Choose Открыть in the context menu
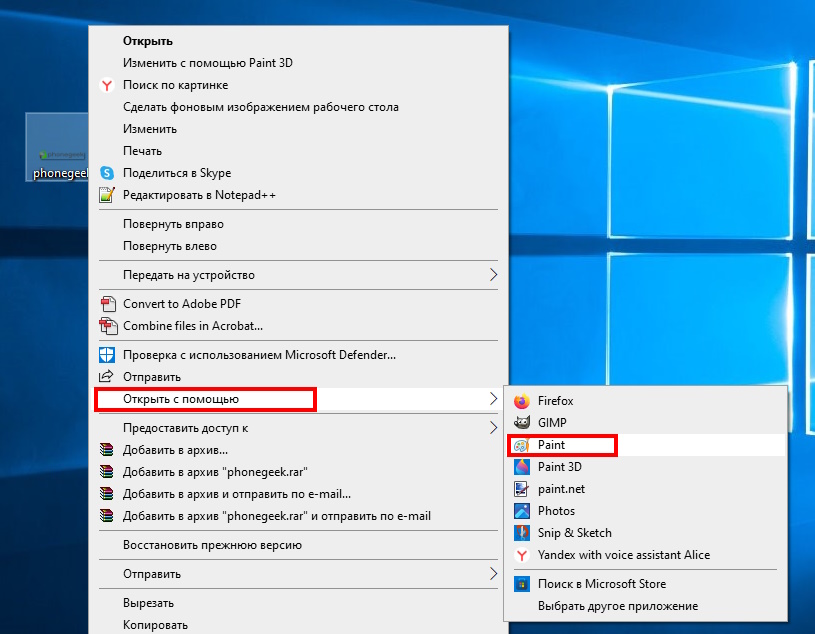This screenshot has width=815, height=634. [x=148, y=41]
